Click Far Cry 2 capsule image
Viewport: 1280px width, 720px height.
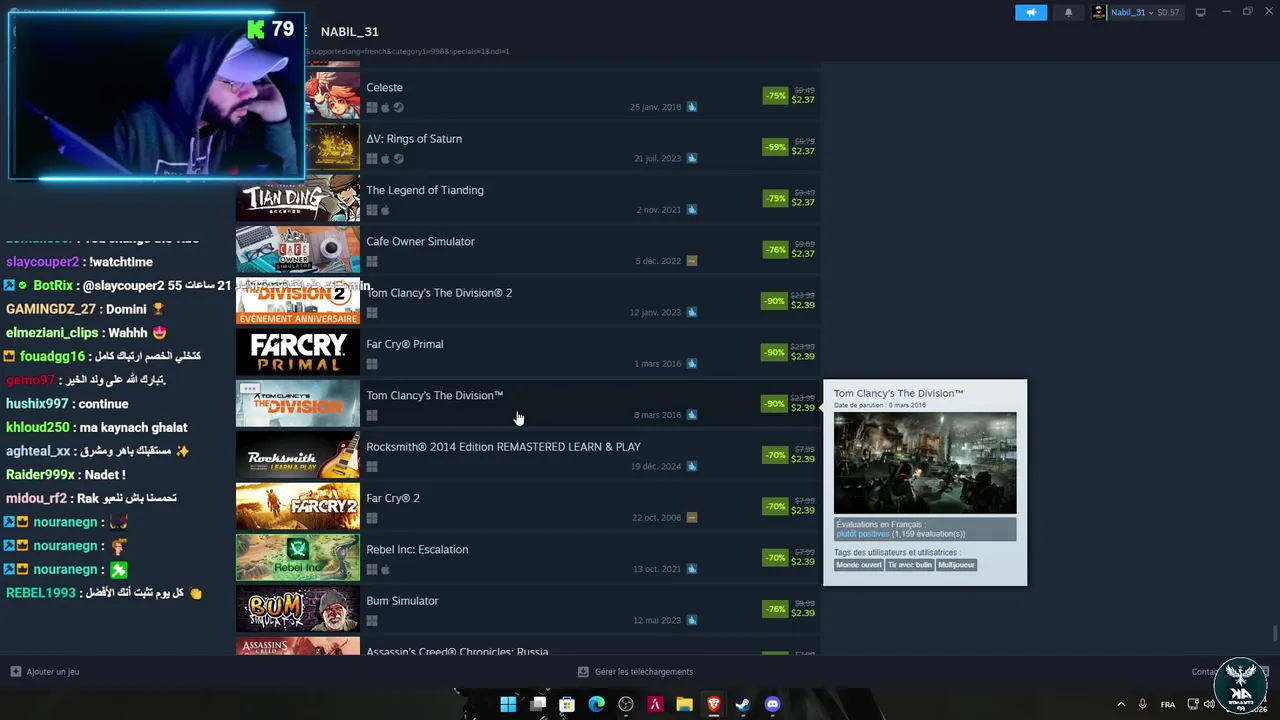pyautogui.click(x=297, y=507)
